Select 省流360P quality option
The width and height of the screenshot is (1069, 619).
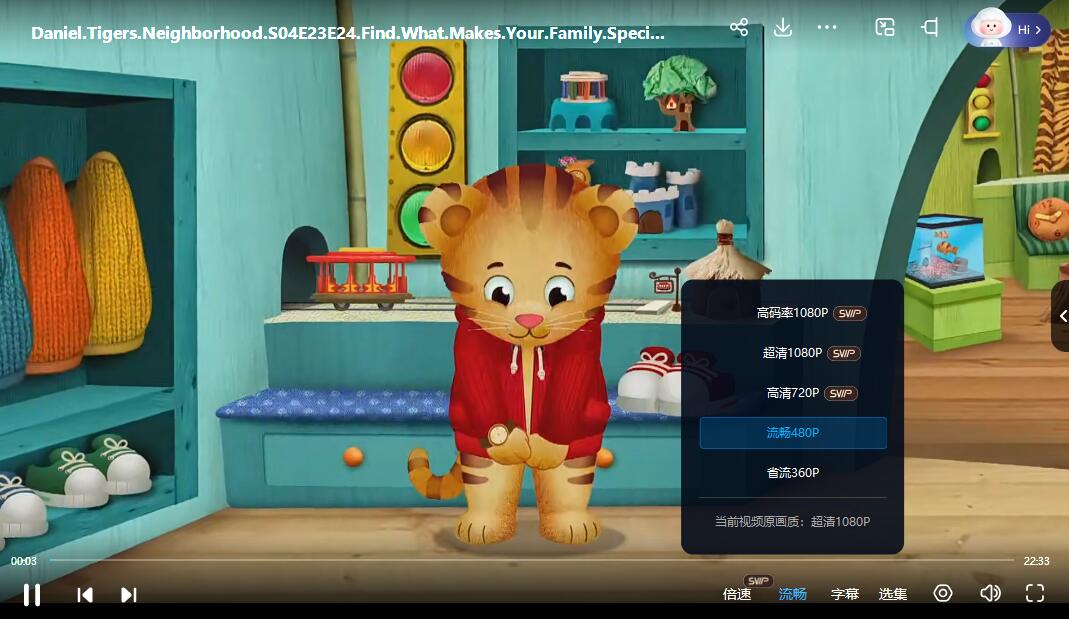[793, 472]
